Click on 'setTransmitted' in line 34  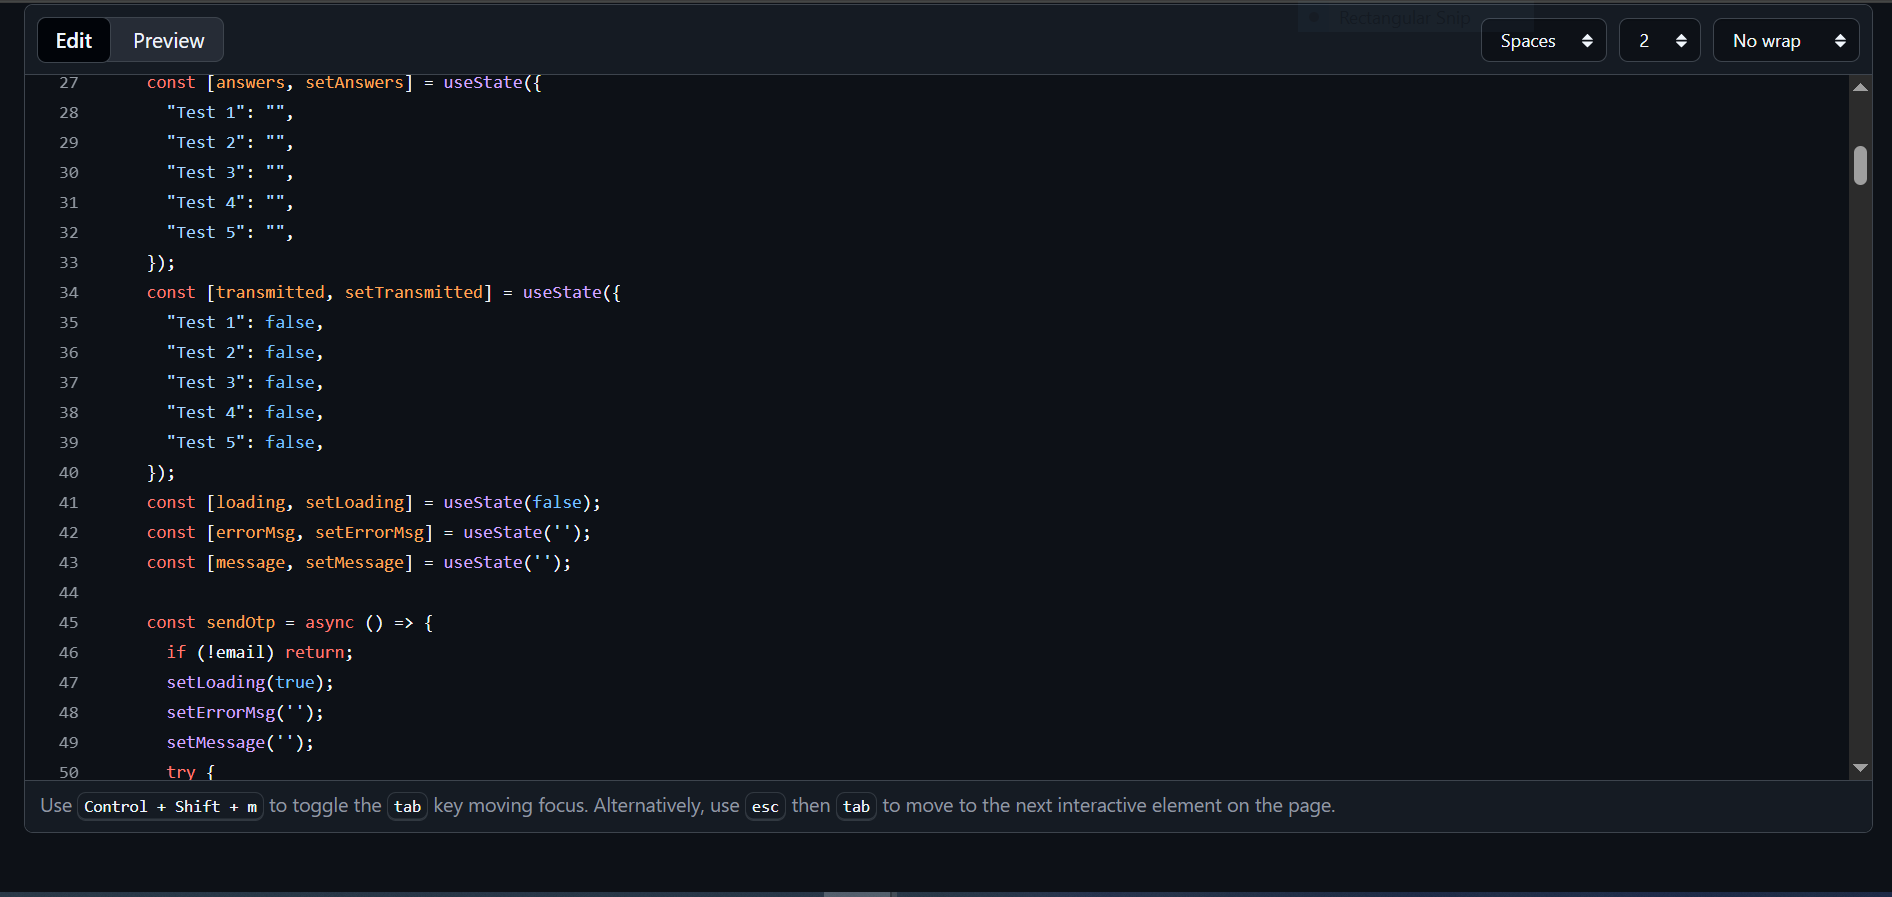point(414,293)
